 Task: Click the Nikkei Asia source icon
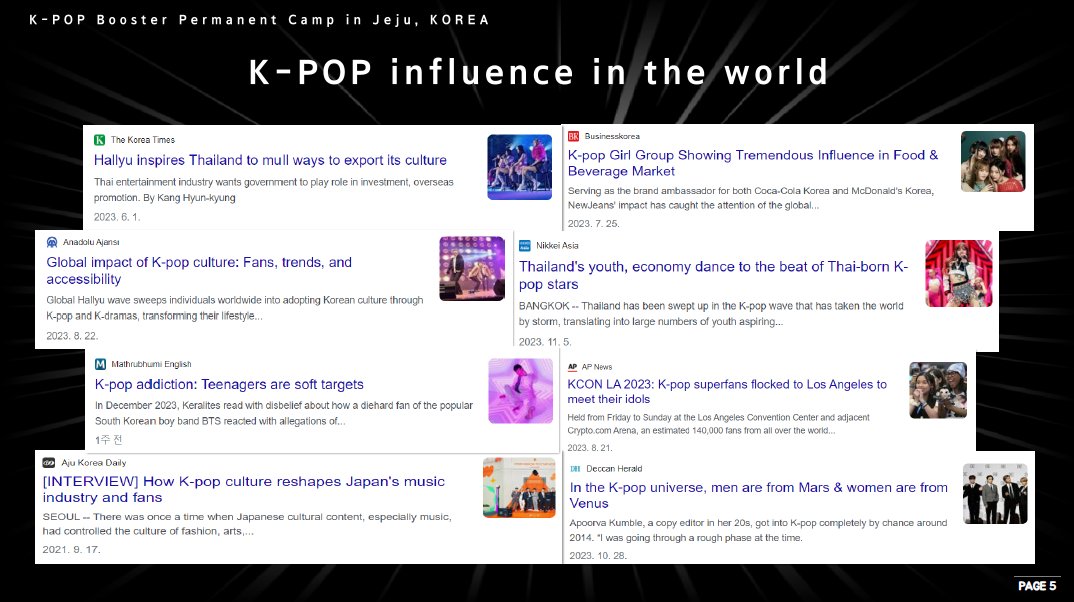pos(525,245)
